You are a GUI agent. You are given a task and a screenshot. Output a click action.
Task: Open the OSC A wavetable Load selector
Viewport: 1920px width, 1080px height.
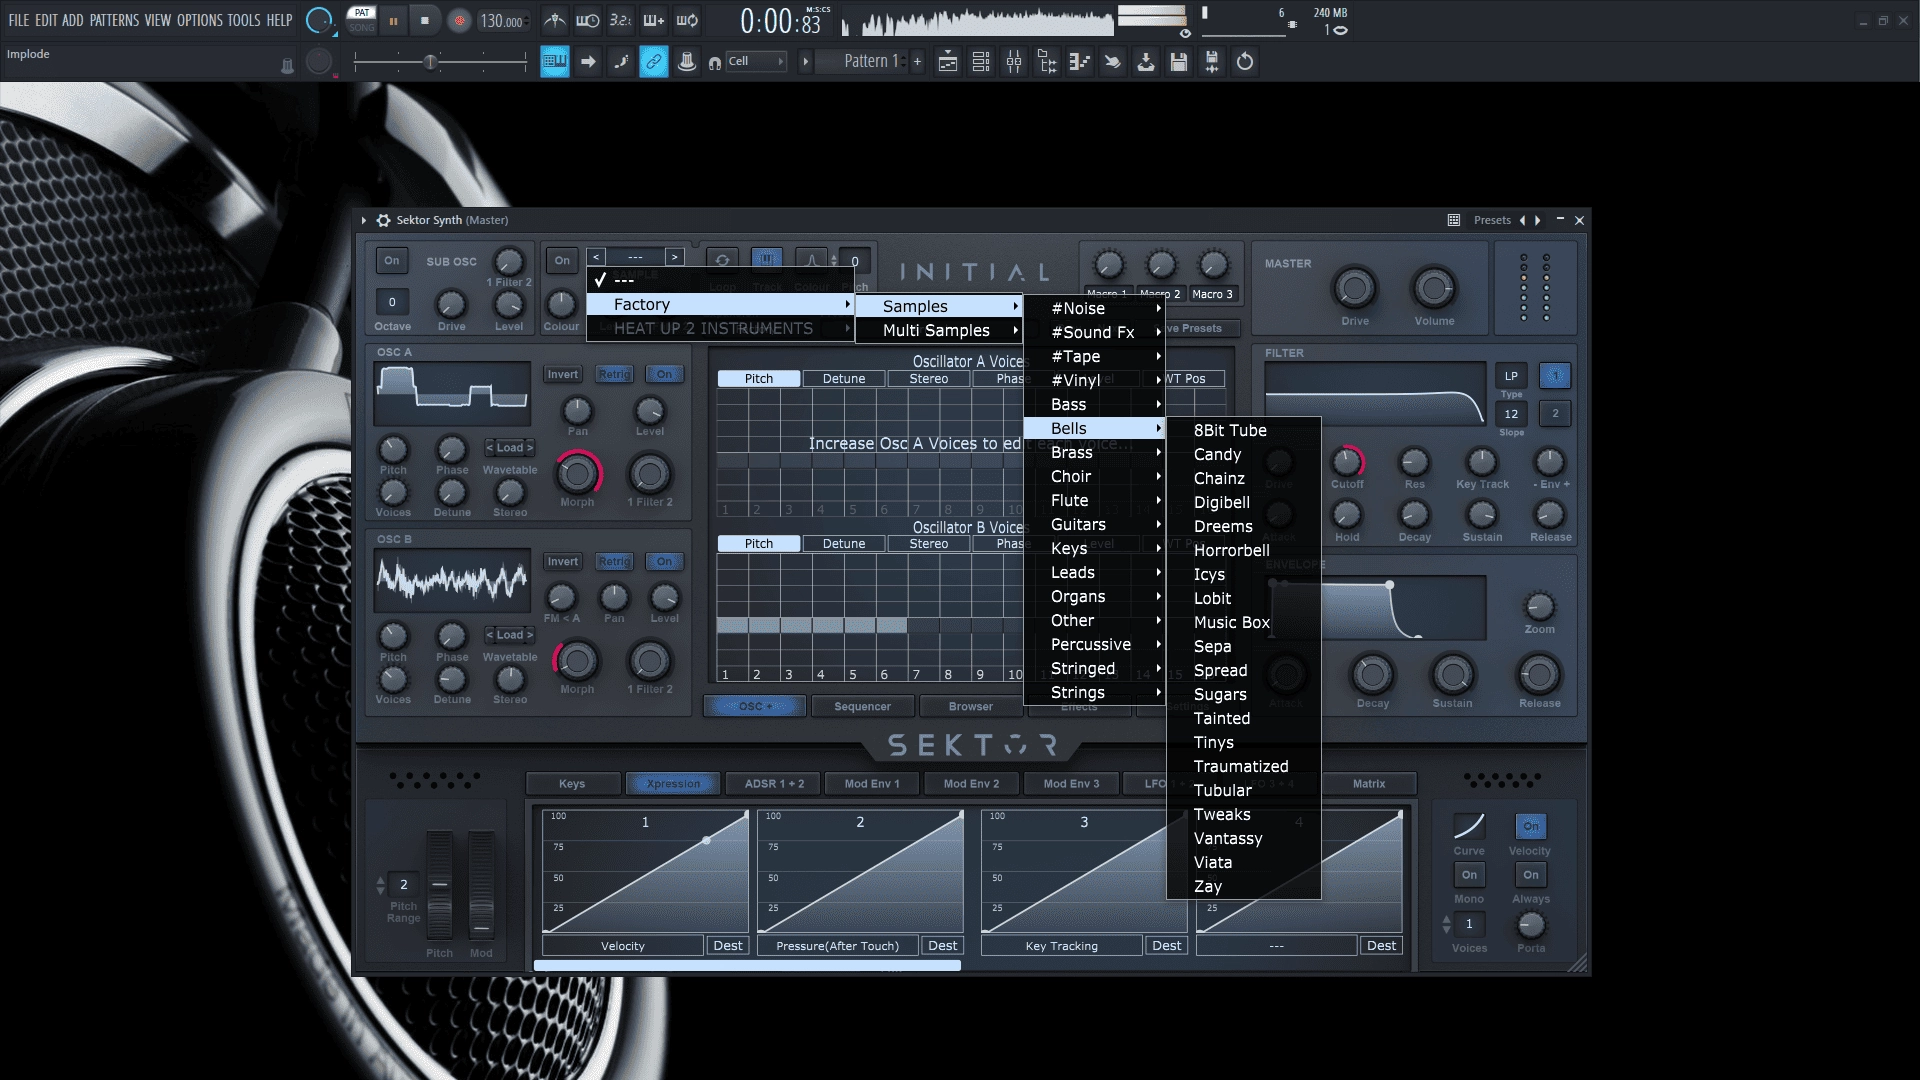(510, 448)
